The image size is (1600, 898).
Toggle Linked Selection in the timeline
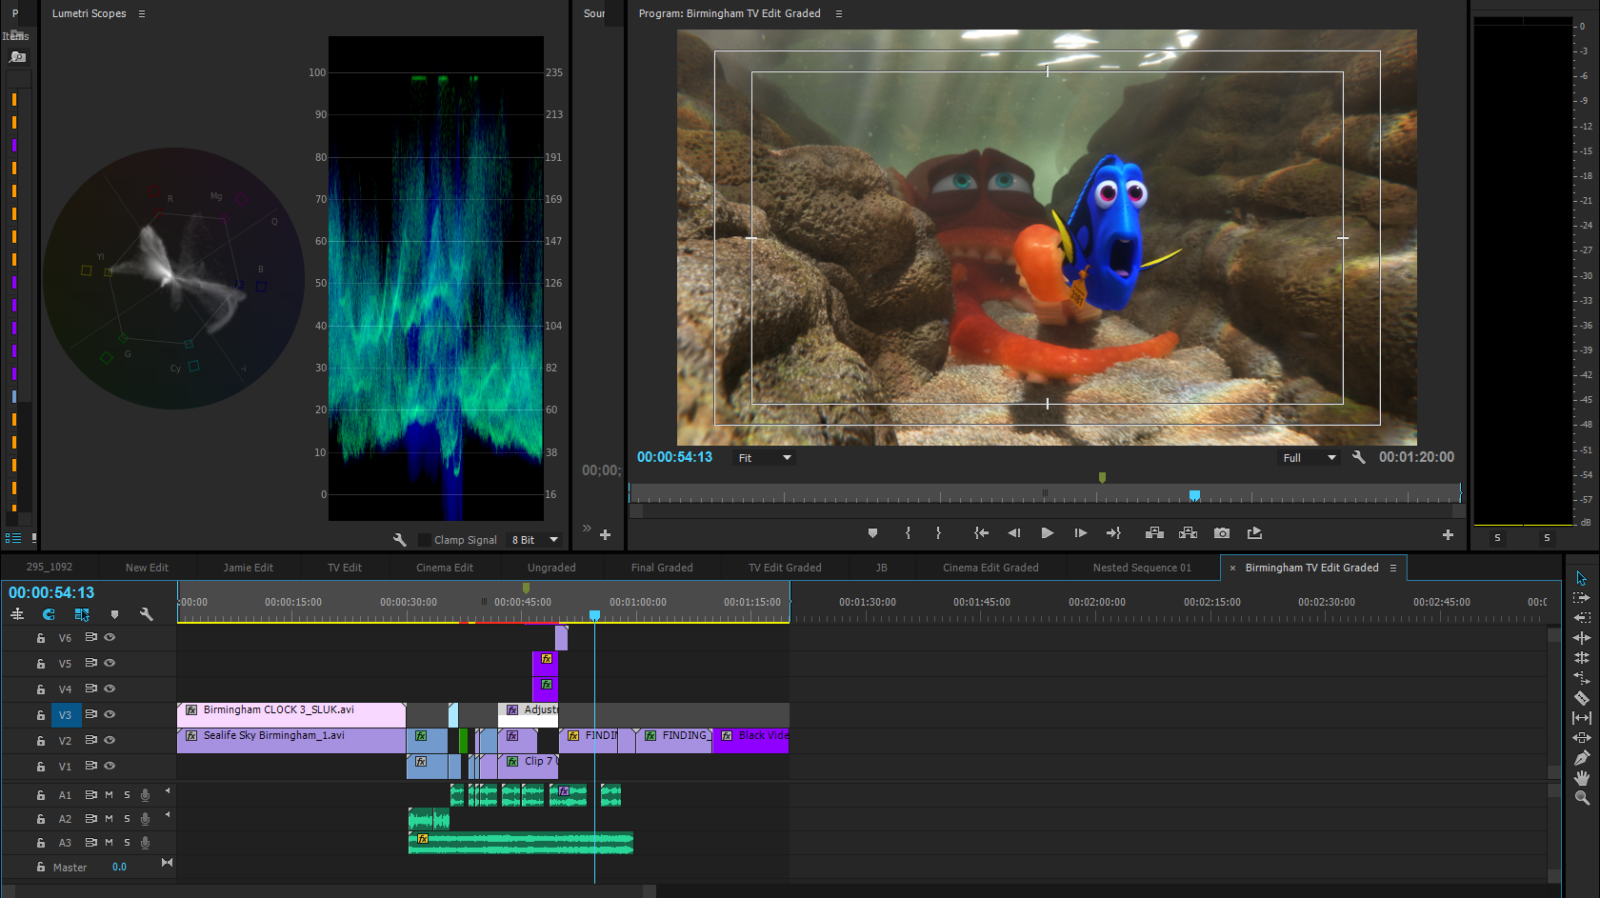[81, 615]
